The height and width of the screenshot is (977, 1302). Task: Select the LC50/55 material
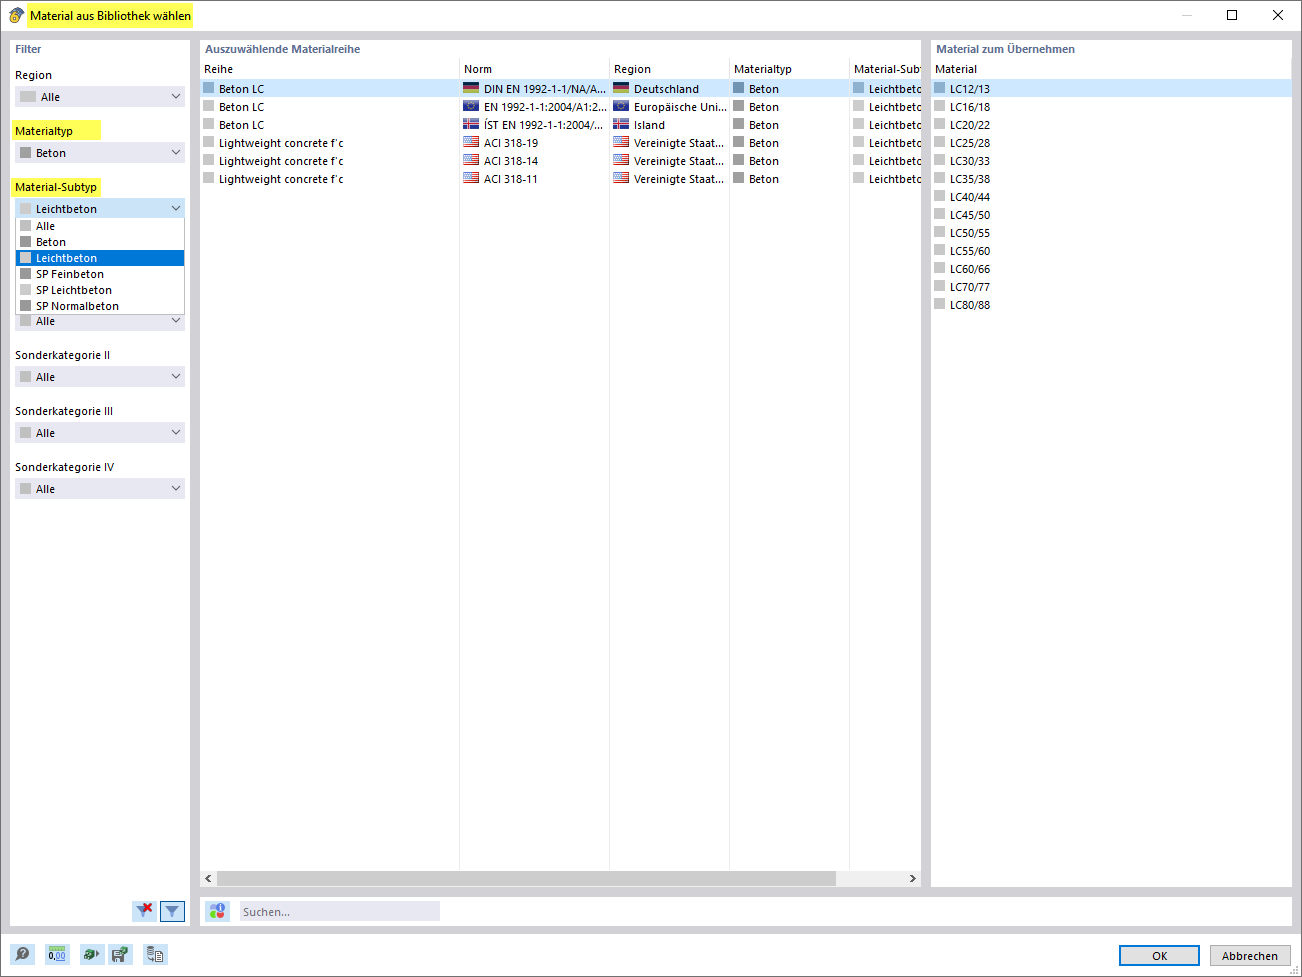click(1111, 233)
